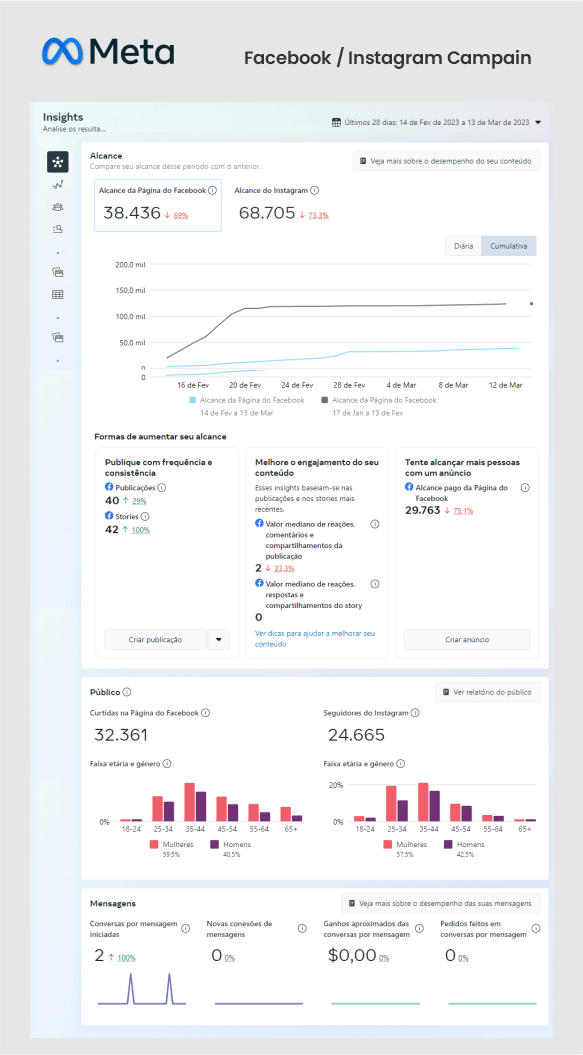Viewport: 583px width, 1055px height.
Task: Open the Results line-chart sidebar icon
Action: click(58, 185)
